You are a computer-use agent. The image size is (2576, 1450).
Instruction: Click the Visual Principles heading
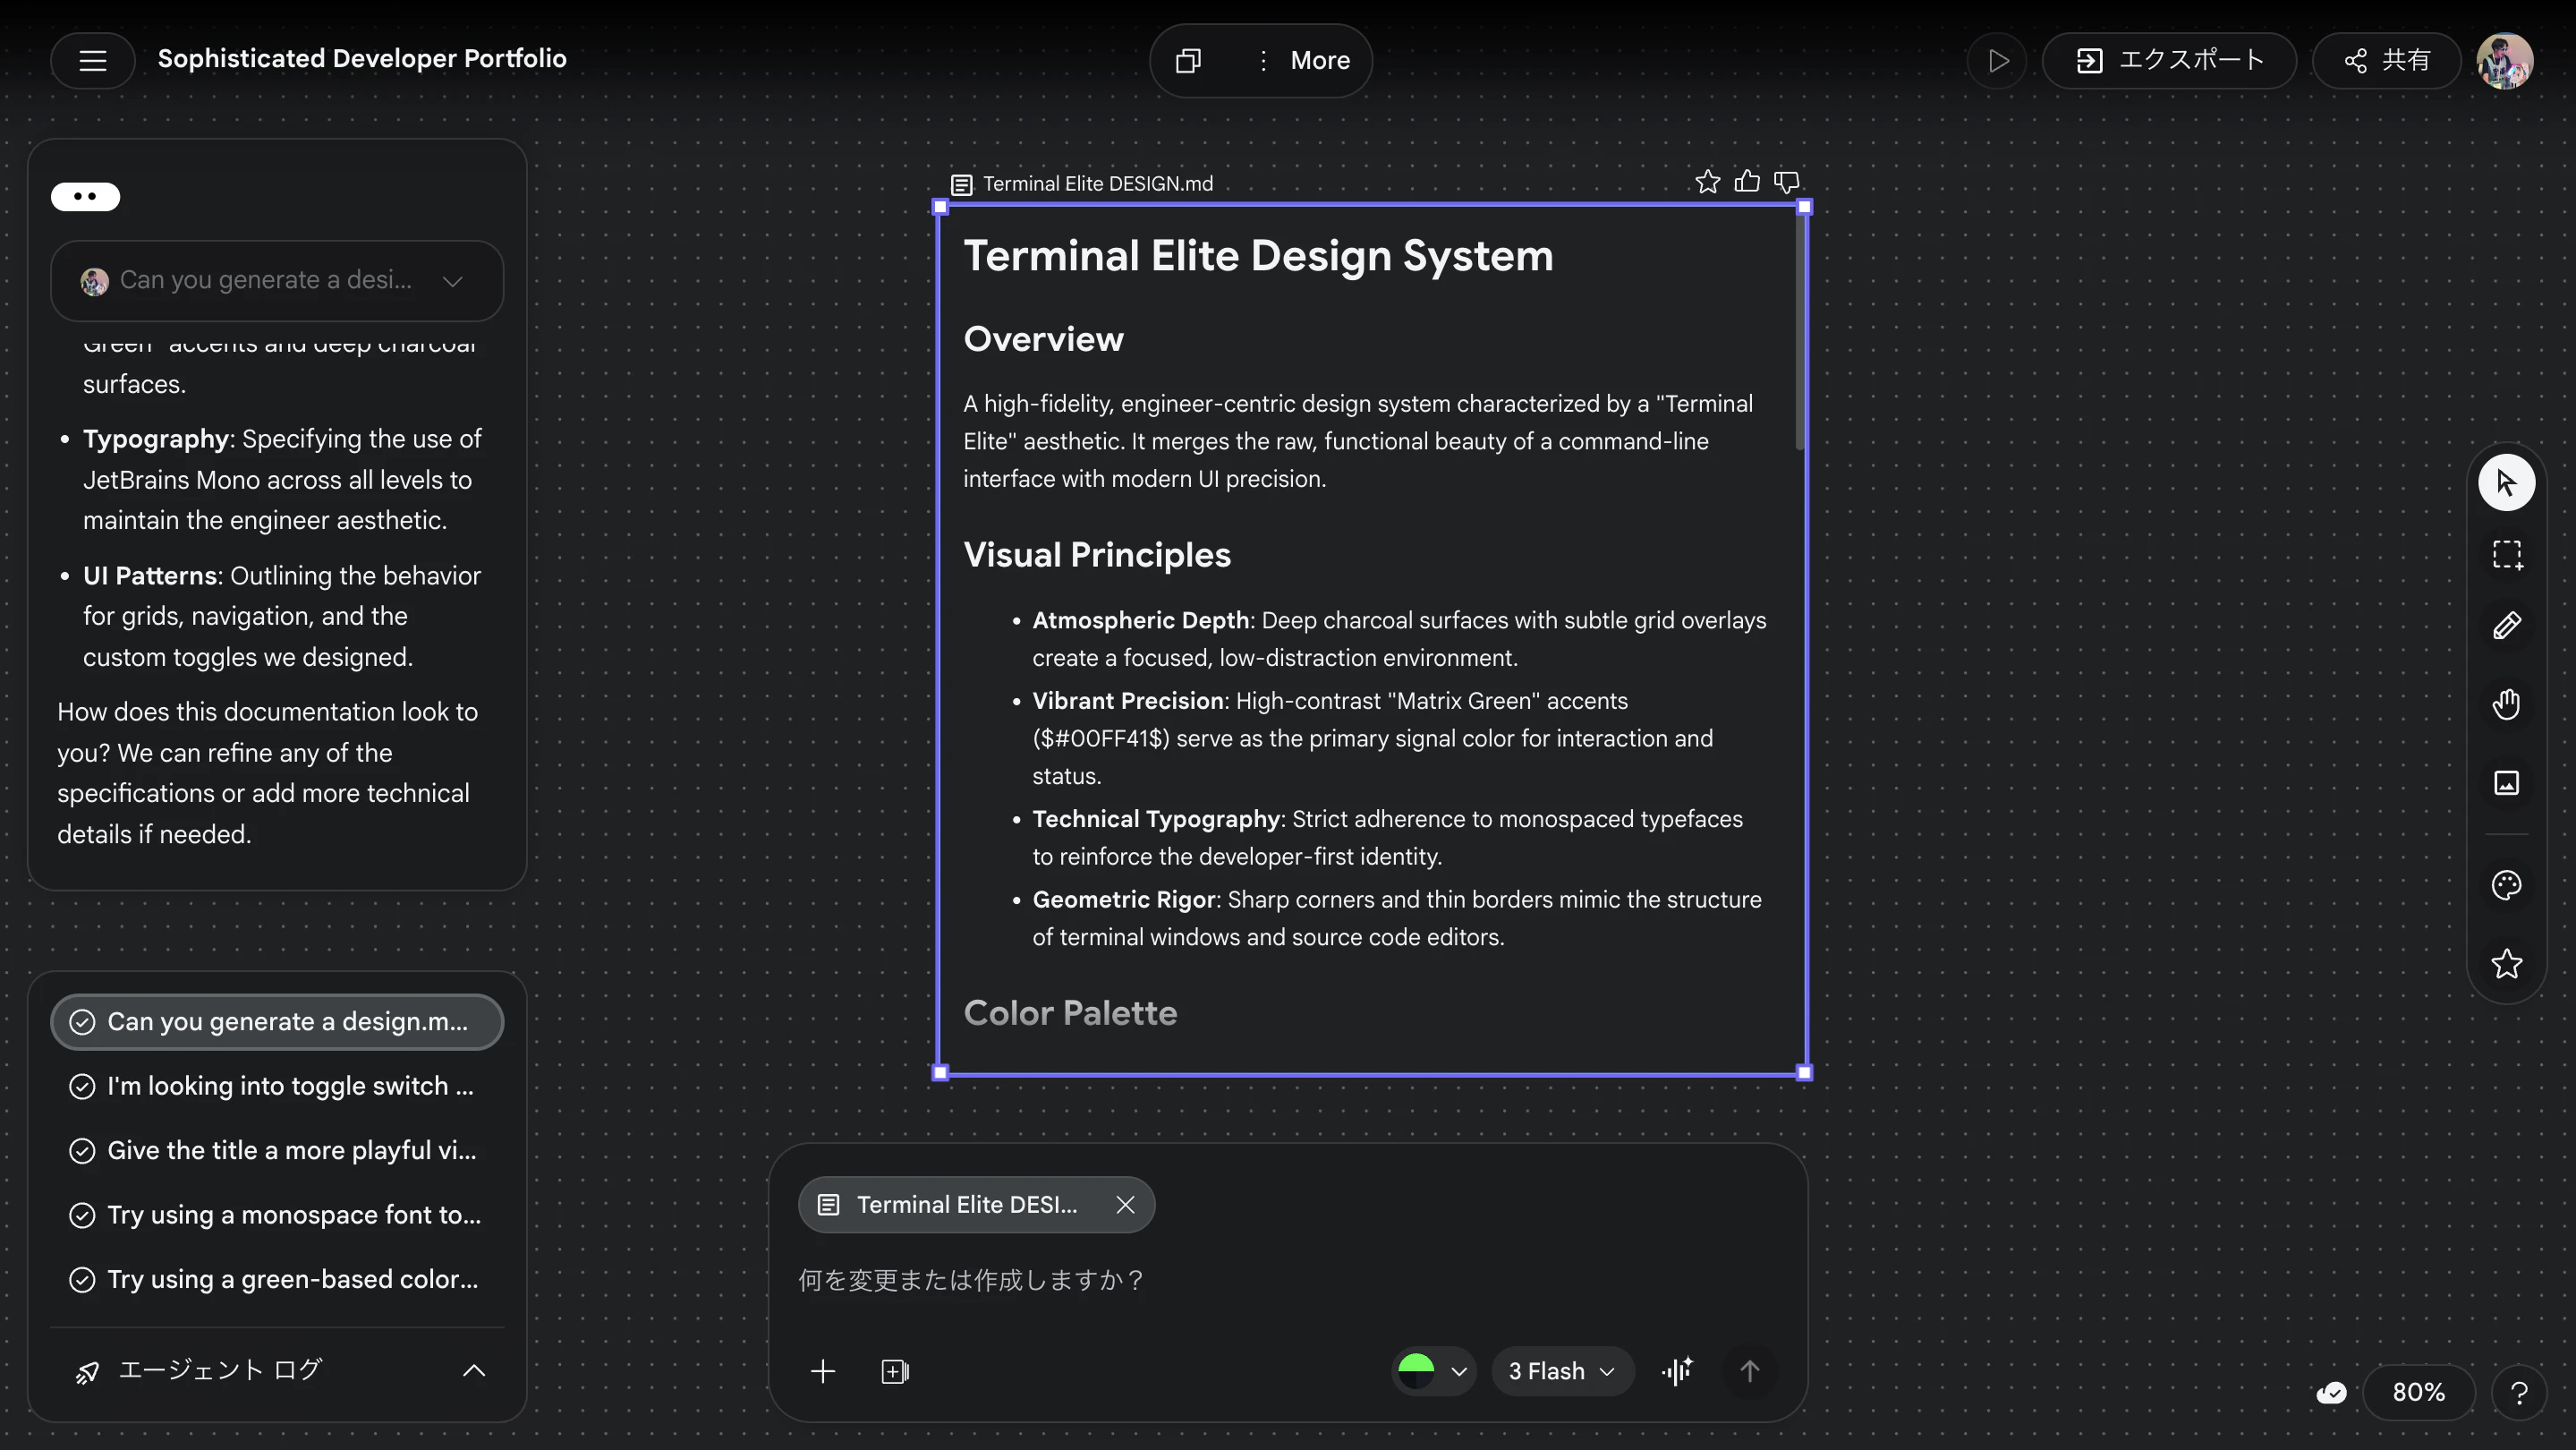click(1097, 556)
